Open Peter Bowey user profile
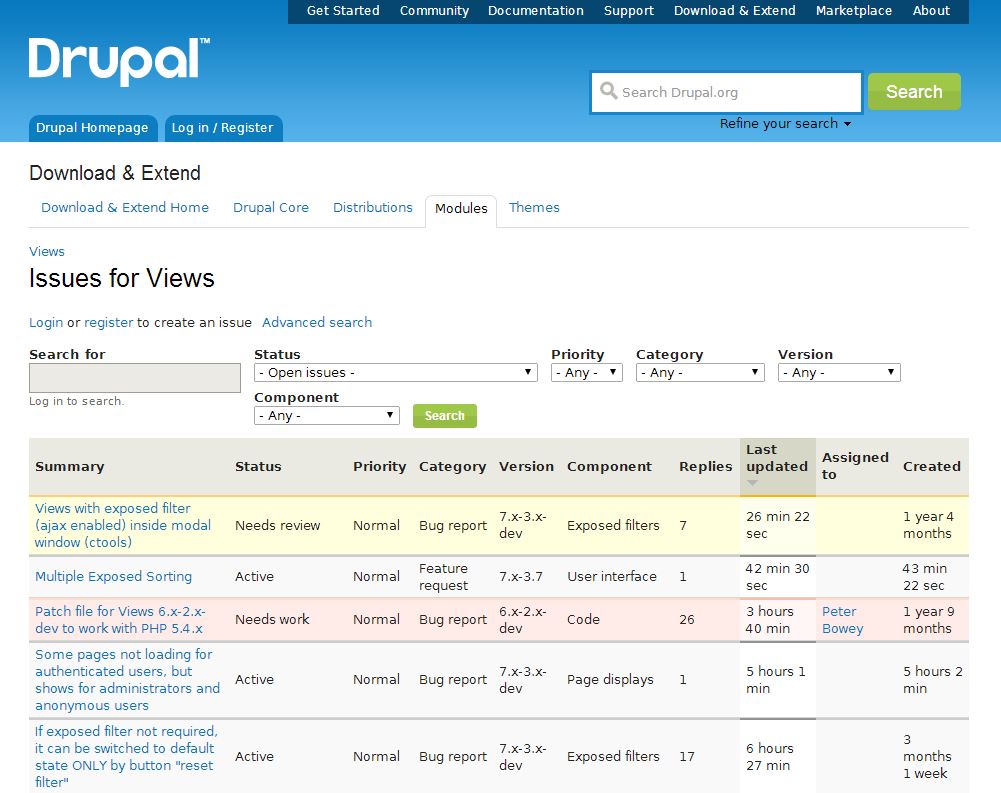This screenshot has height=793, width=1001. (x=842, y=619)
